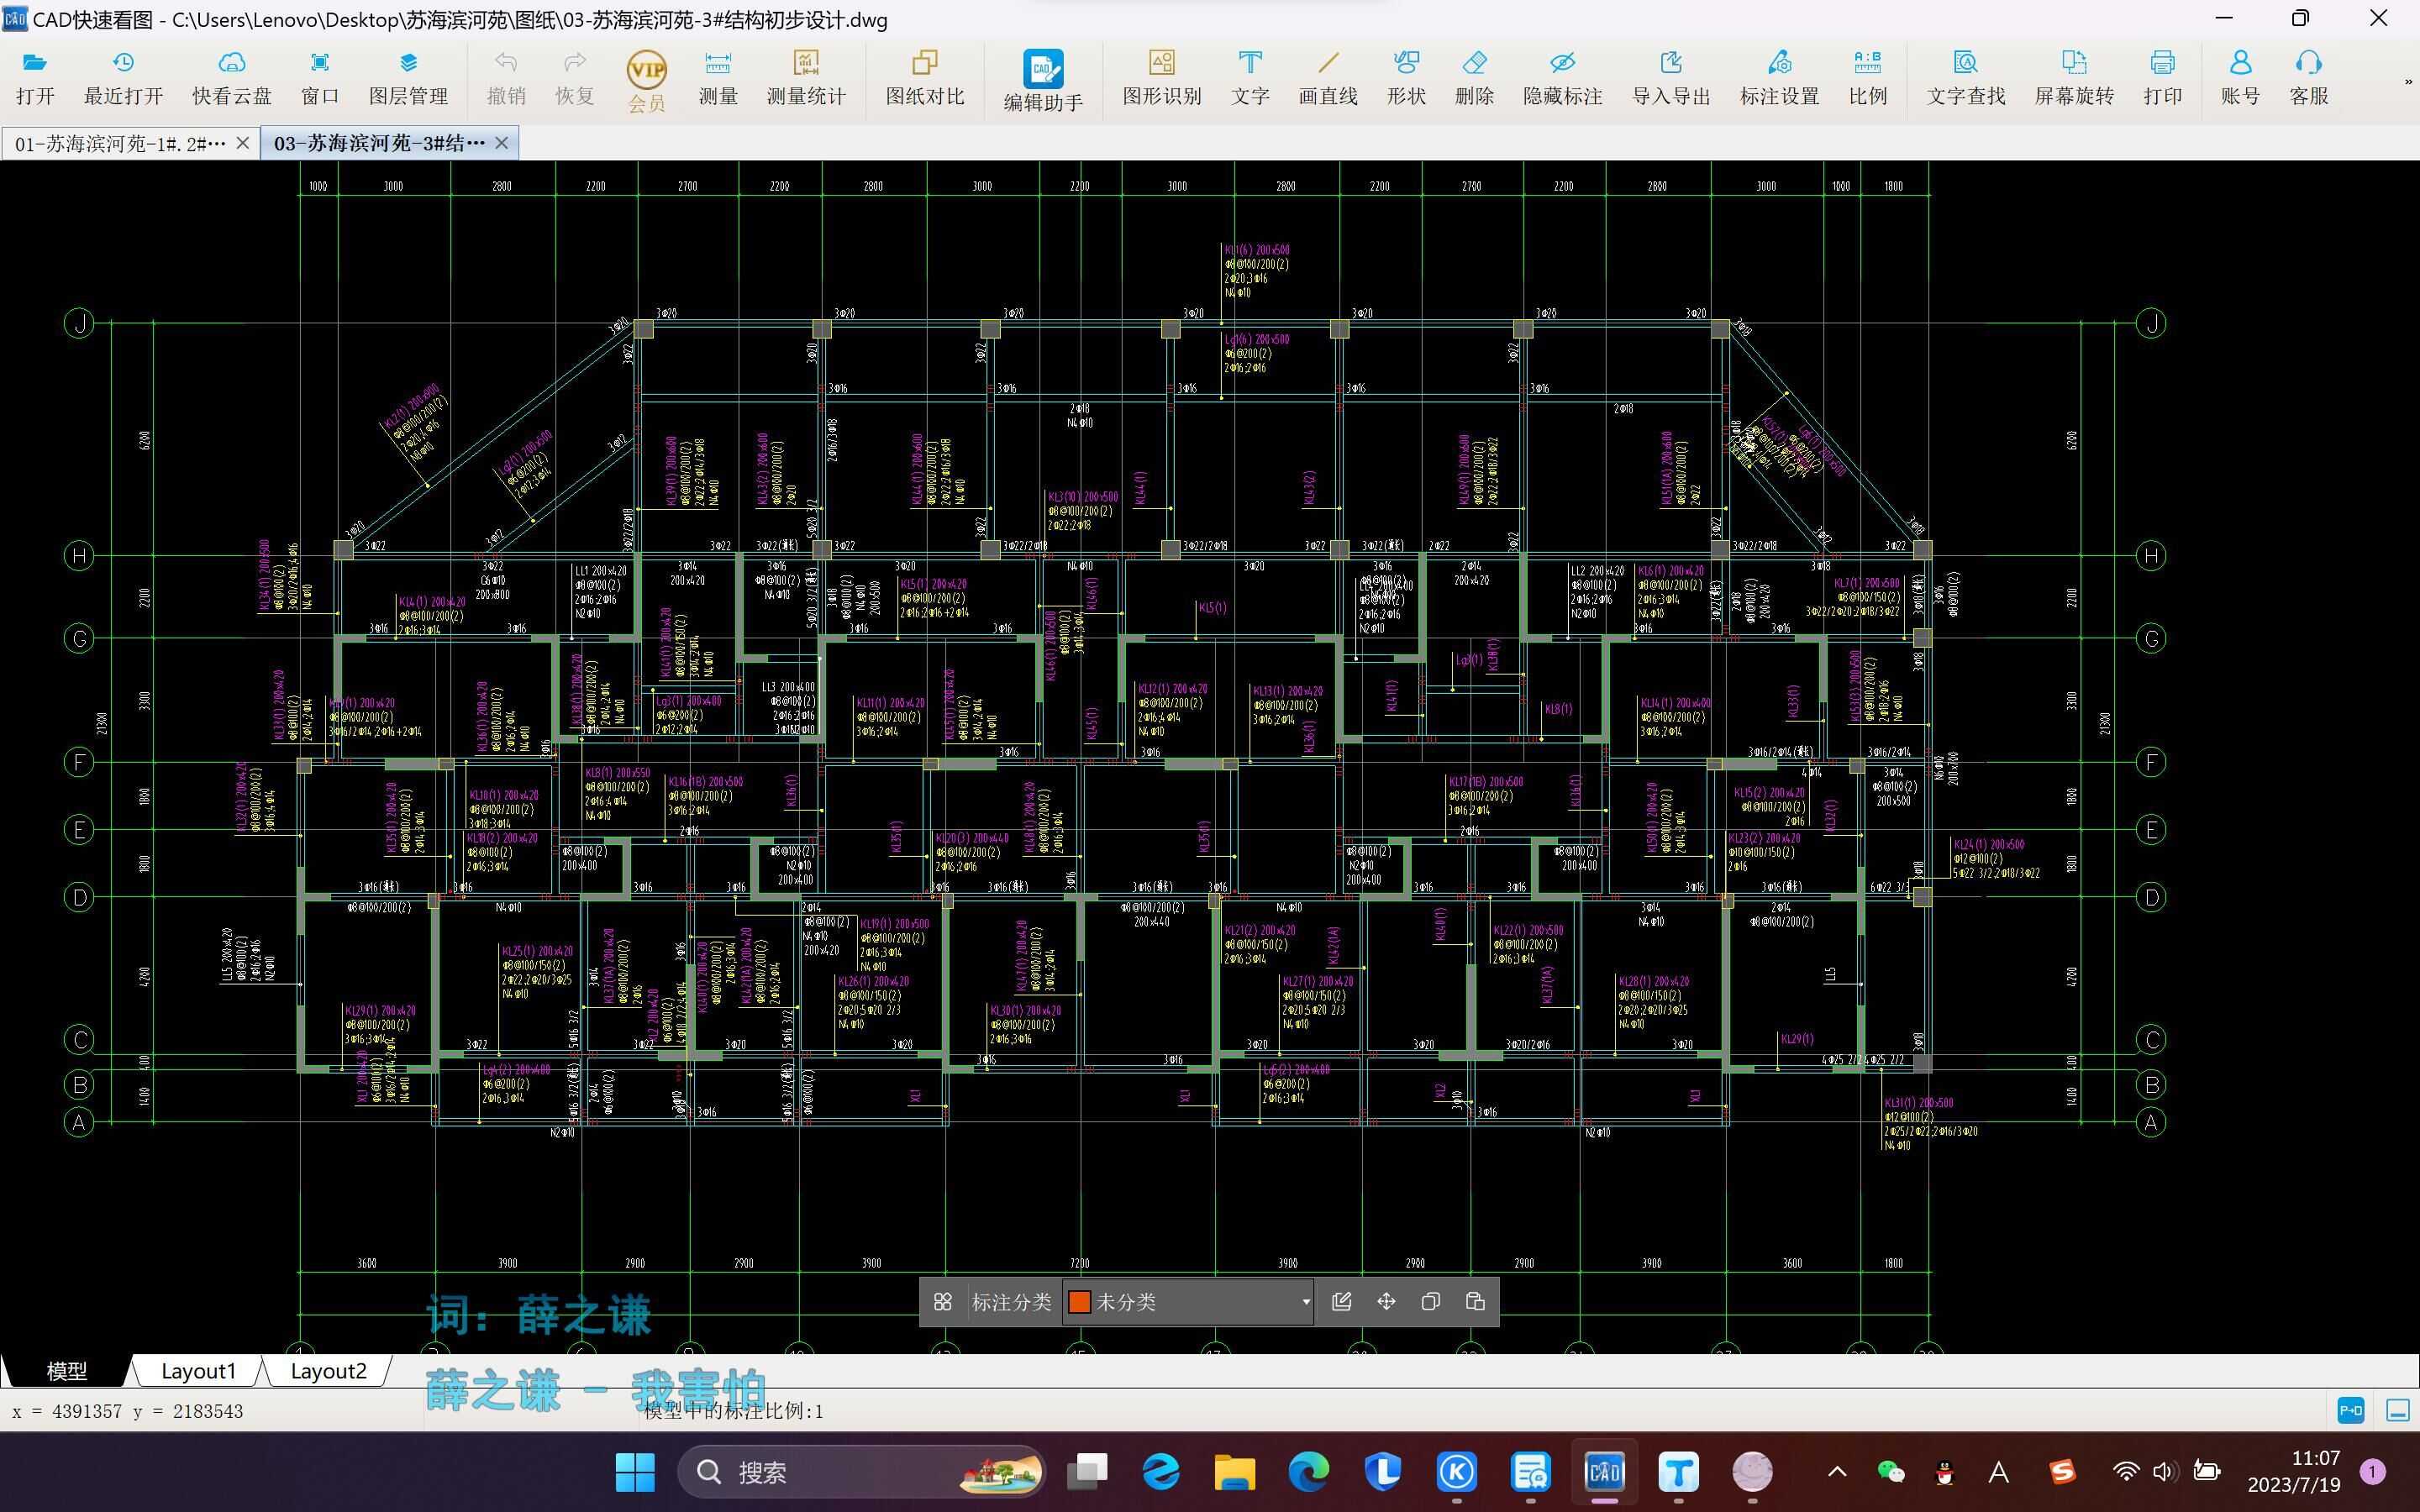Click the 标注分类 label

click(x=1012, y=1302)
